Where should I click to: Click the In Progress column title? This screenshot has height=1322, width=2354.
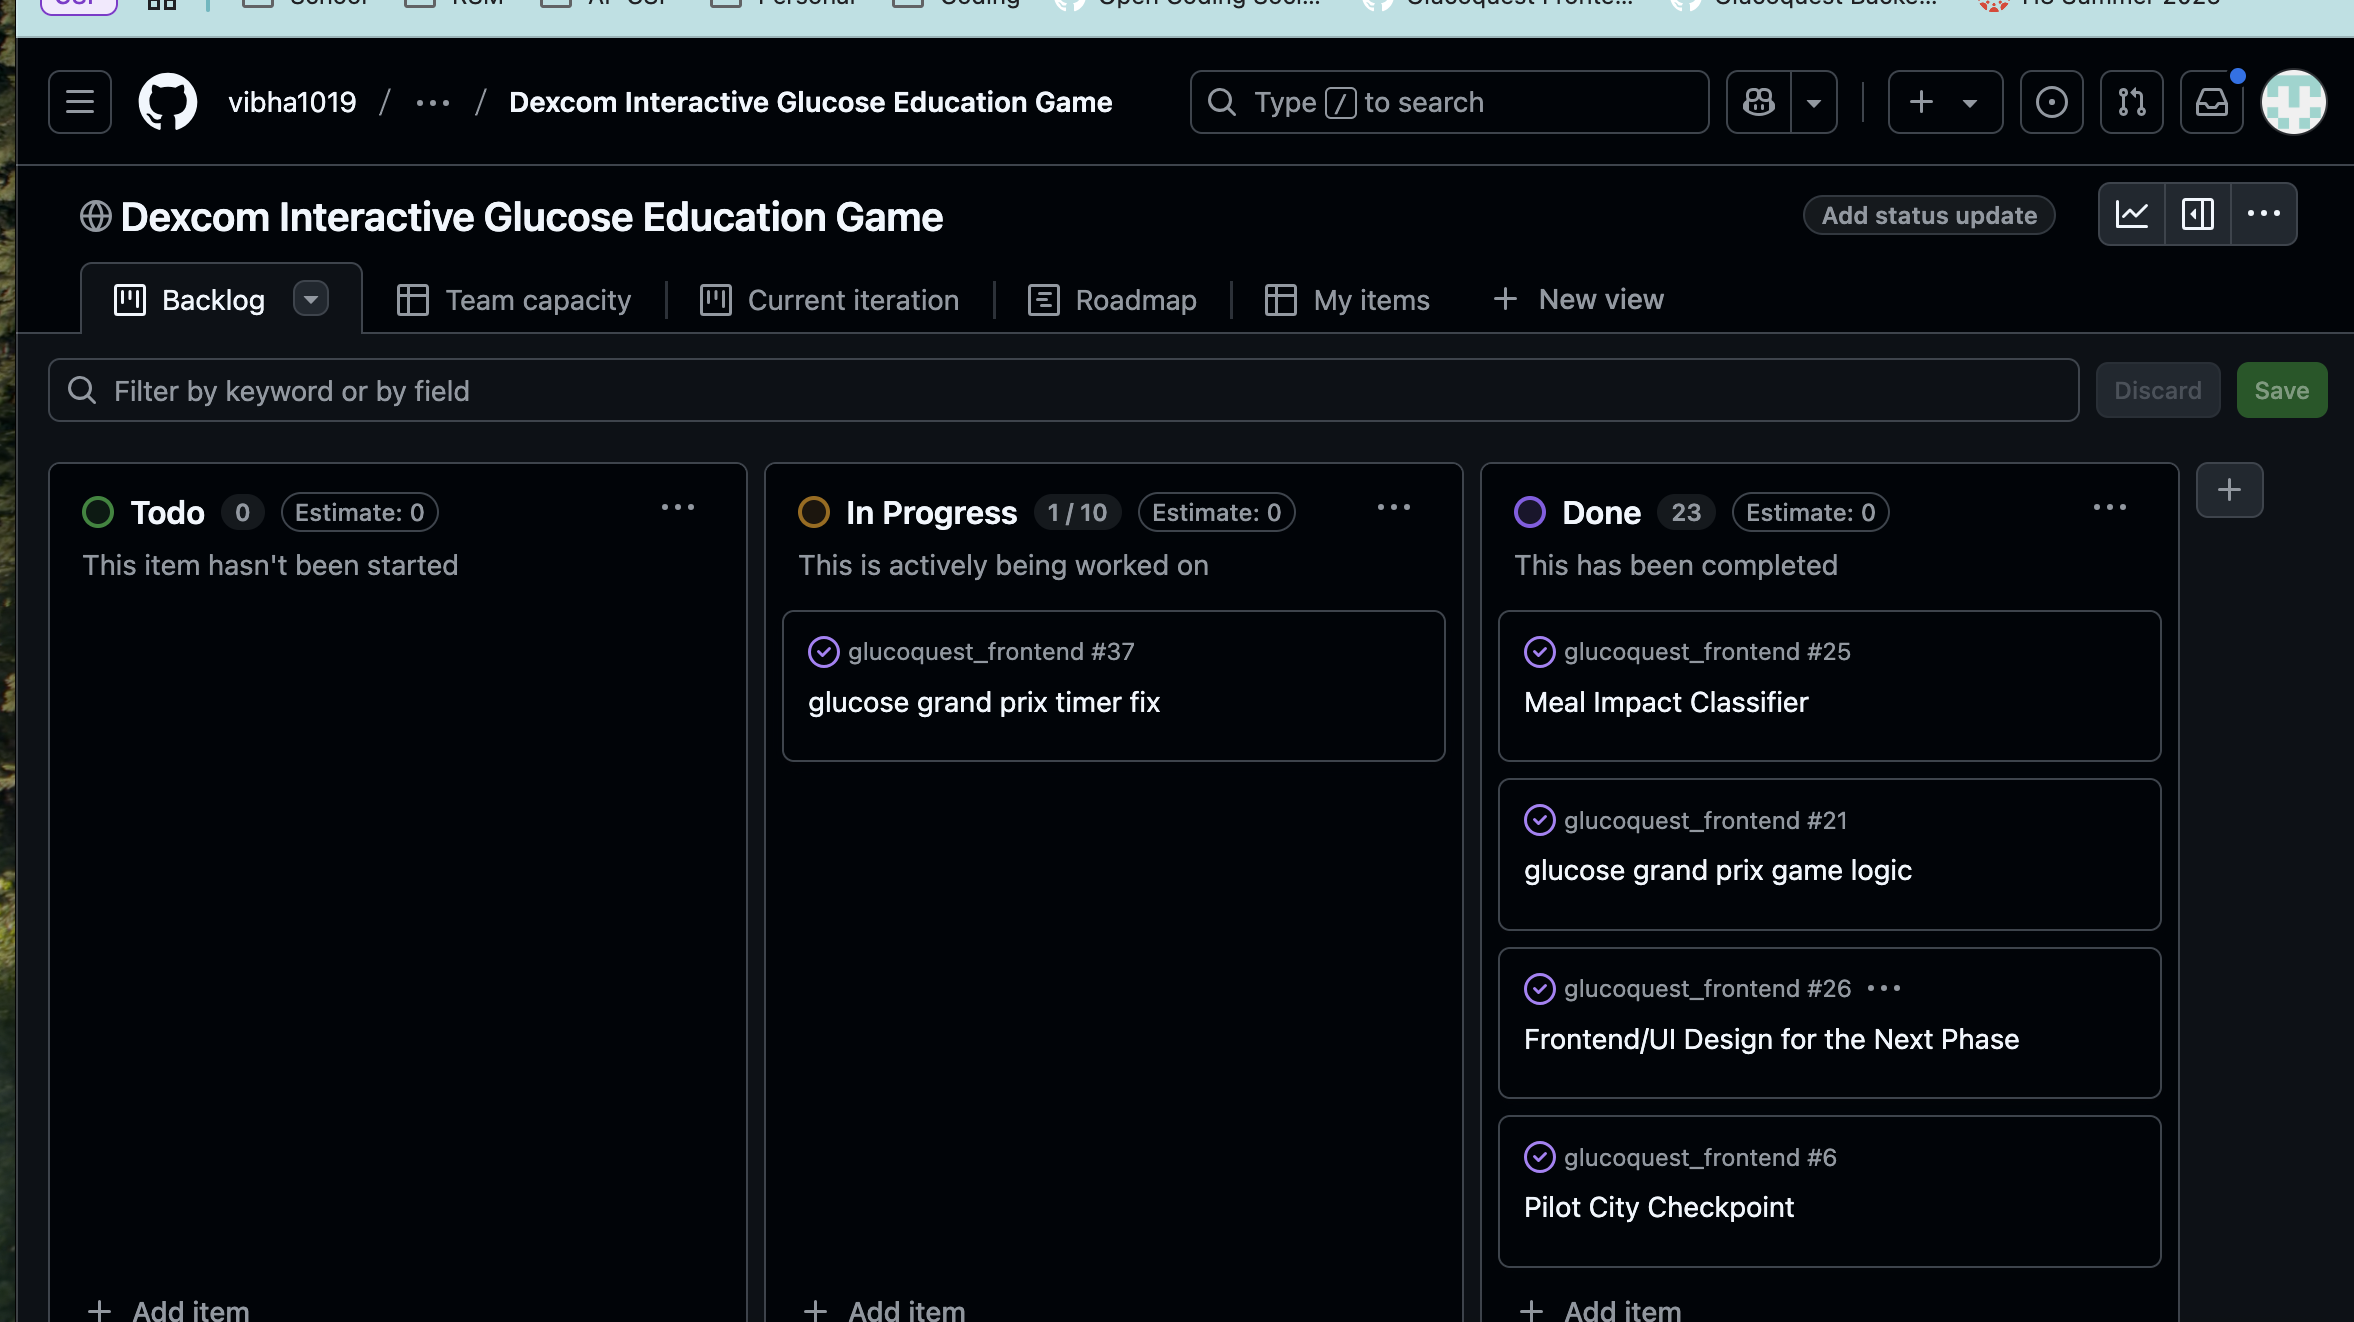click(931, 512)
